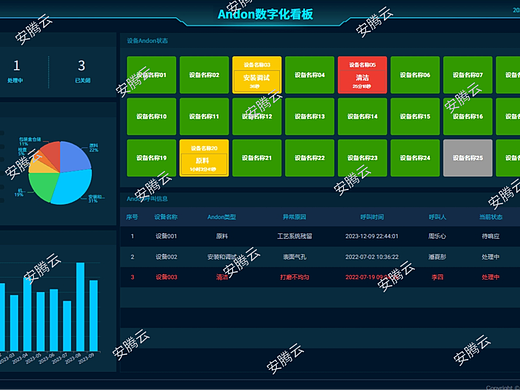
Task: Open the yellow 设备名称03 安装调试 tile
Action: [257, 75]
